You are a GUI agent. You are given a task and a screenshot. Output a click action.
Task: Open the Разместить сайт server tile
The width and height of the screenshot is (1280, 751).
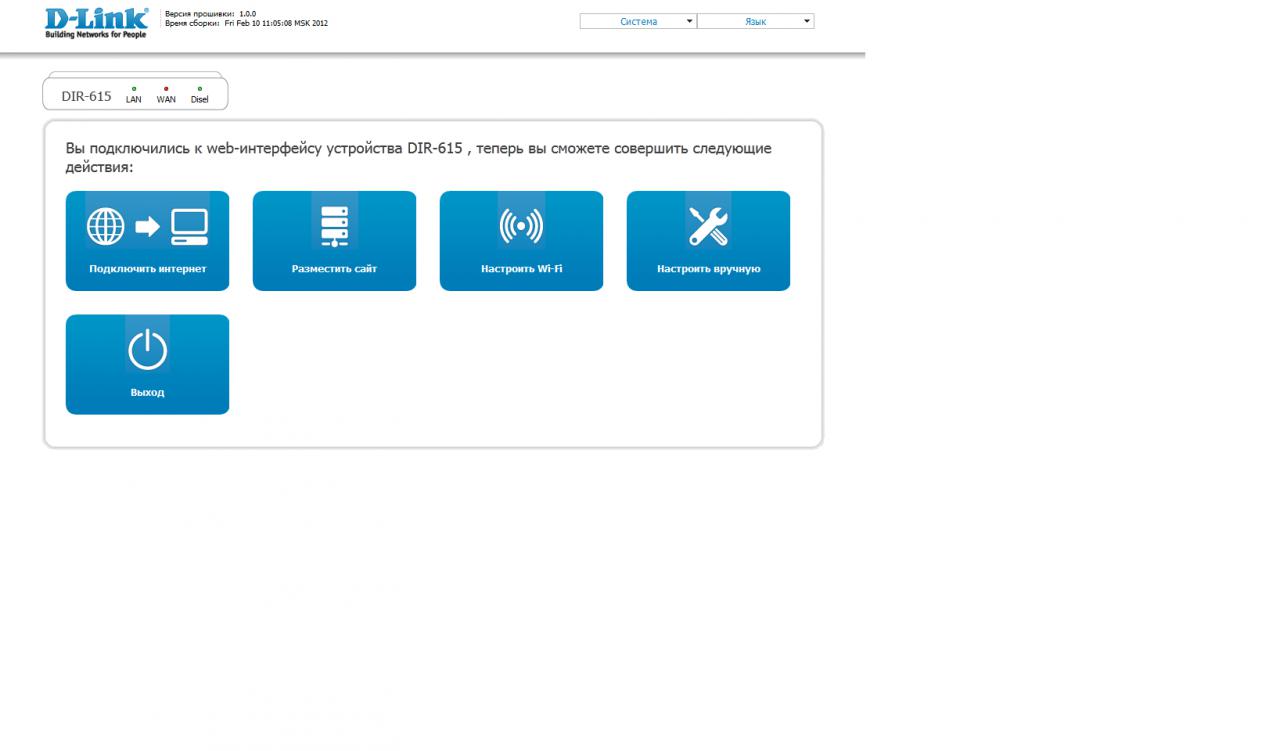pyautogui.click(x=334, y=241)
